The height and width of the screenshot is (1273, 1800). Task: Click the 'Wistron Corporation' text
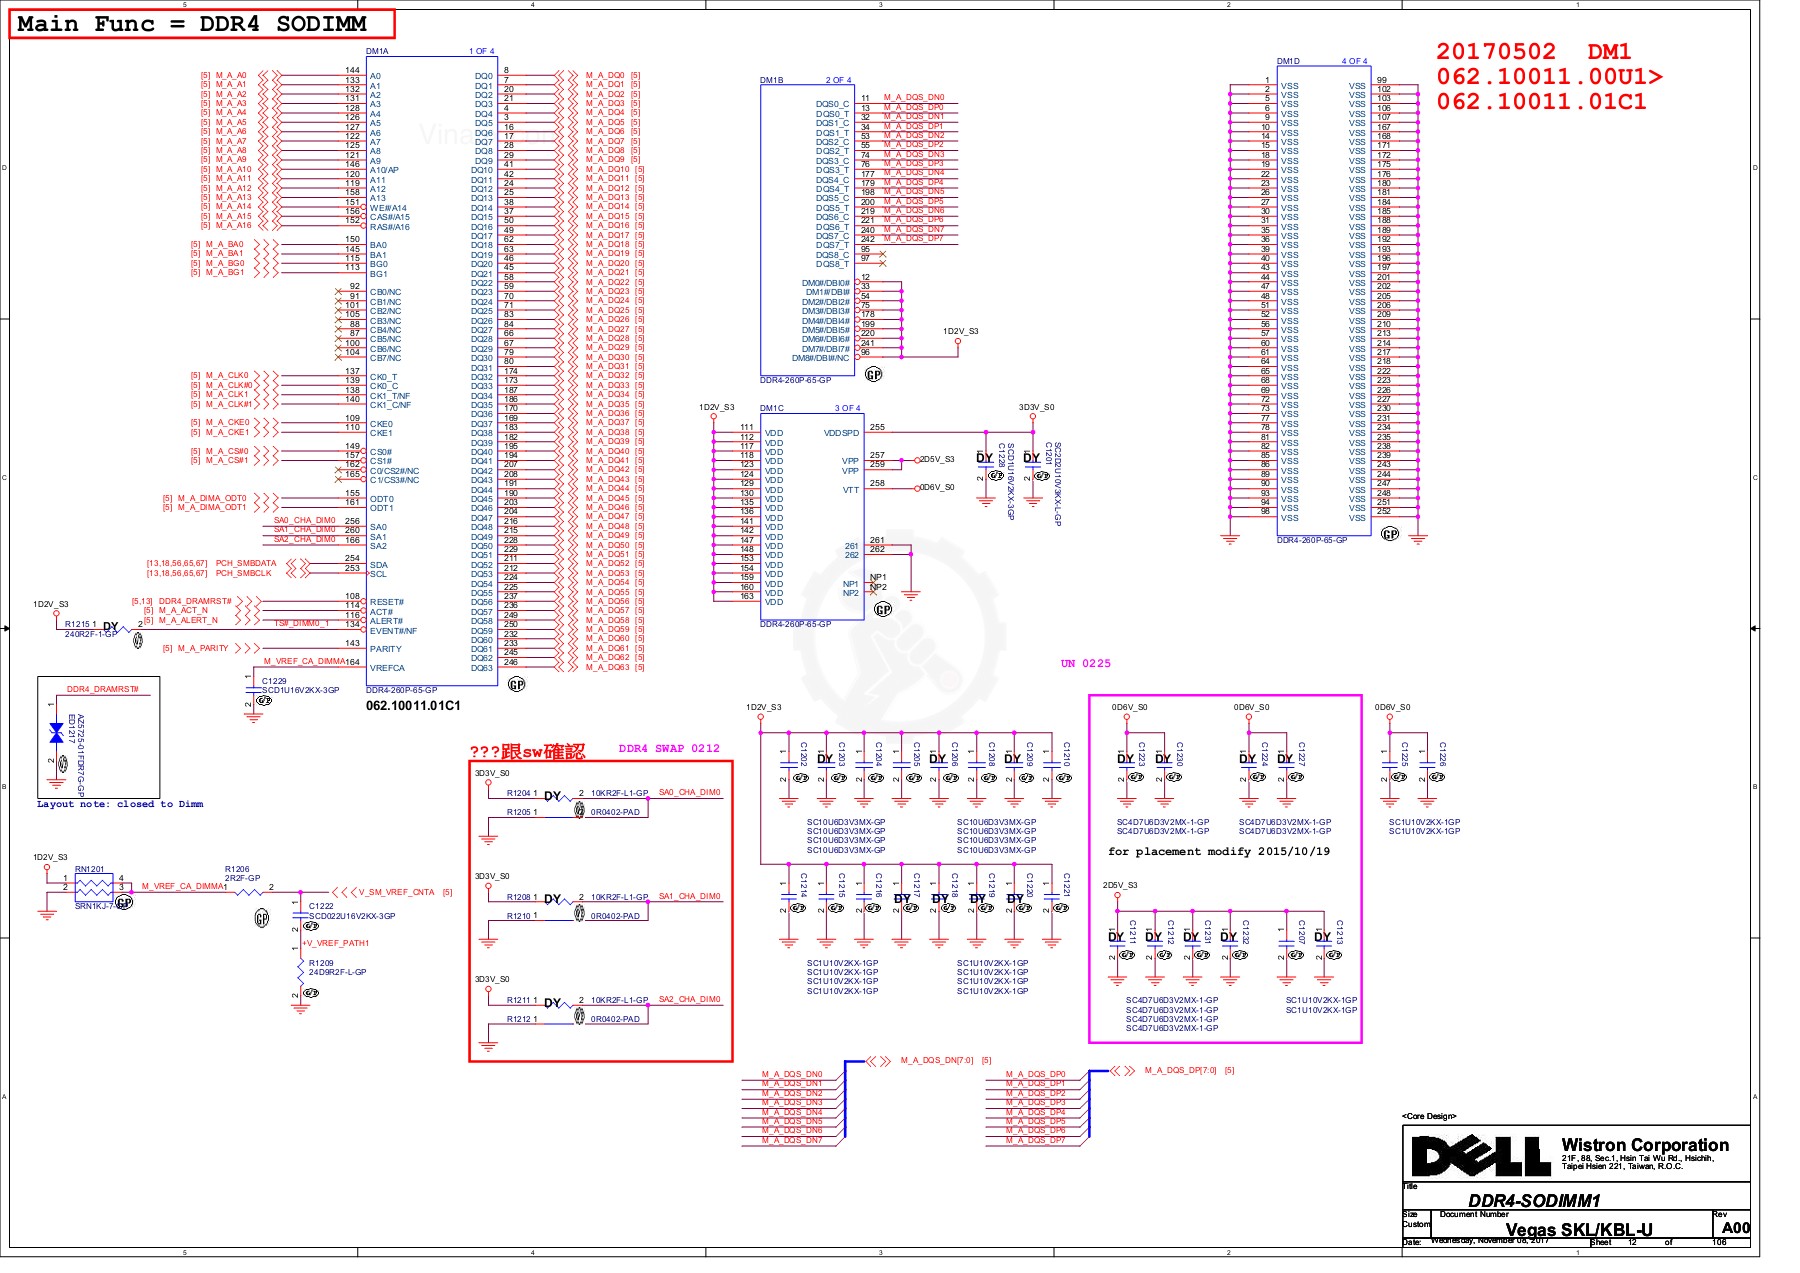click(1644, 1145)
